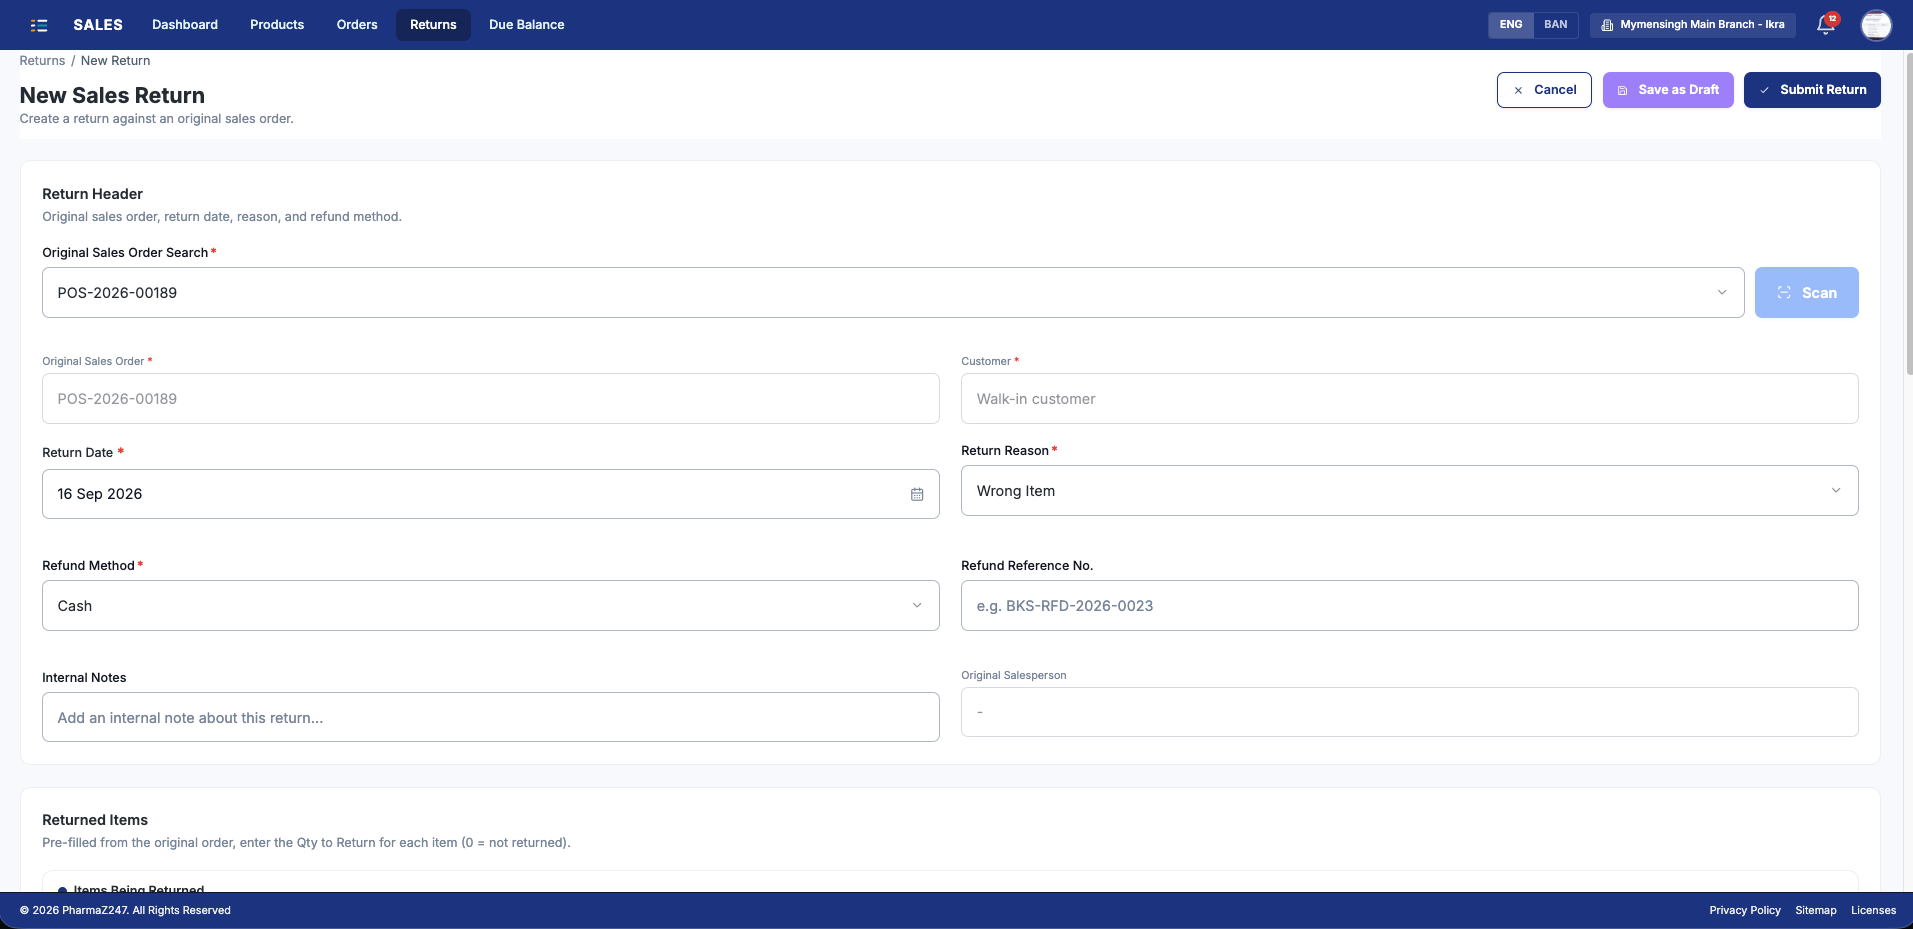
Task: Click the Original Sales Order field
Action: tap(491, 399)
